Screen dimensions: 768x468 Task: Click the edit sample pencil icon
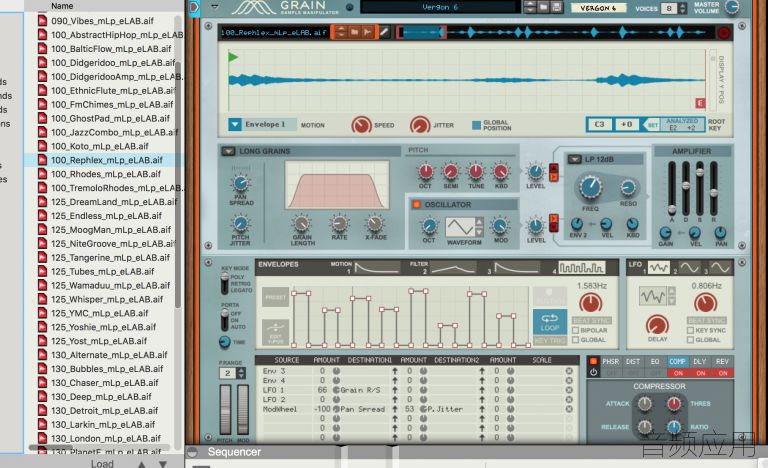point(384,32)
